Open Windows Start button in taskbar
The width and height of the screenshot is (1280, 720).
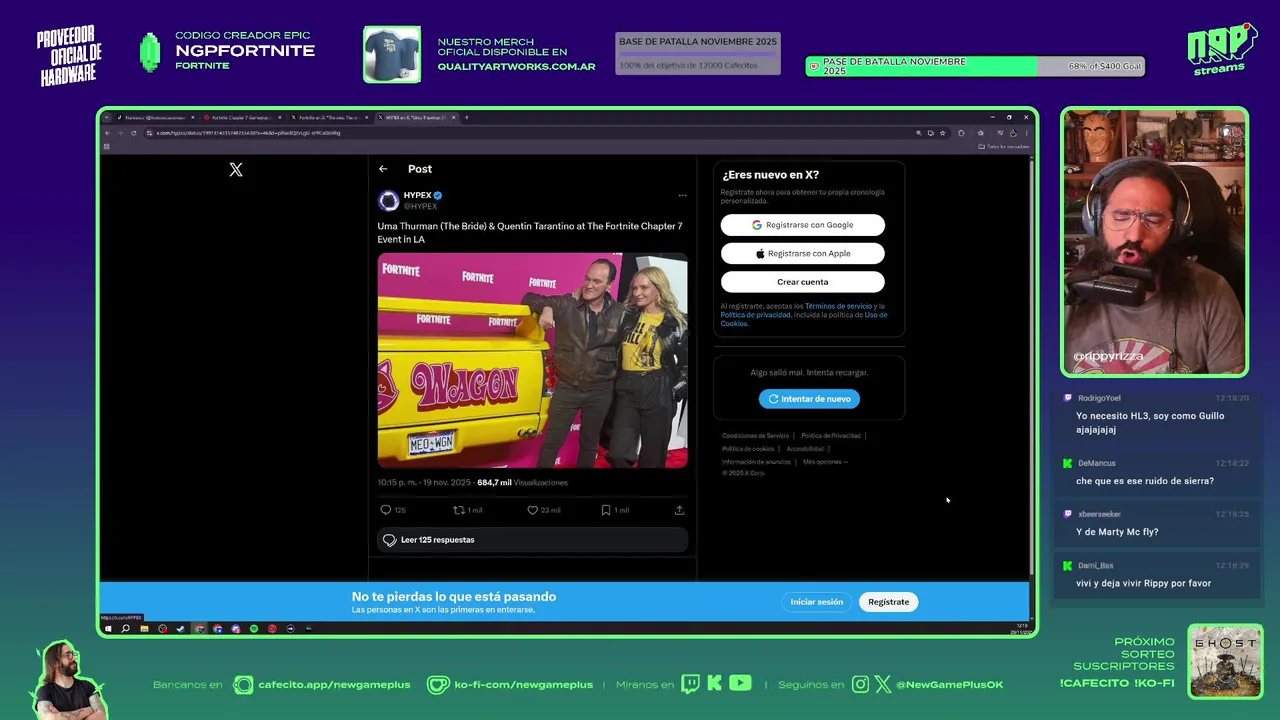pos(108,629)
